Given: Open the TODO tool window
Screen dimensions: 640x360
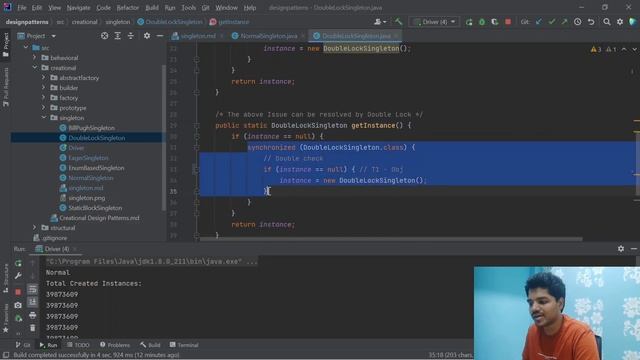Looking at the screenshot, I should (78, 345).
